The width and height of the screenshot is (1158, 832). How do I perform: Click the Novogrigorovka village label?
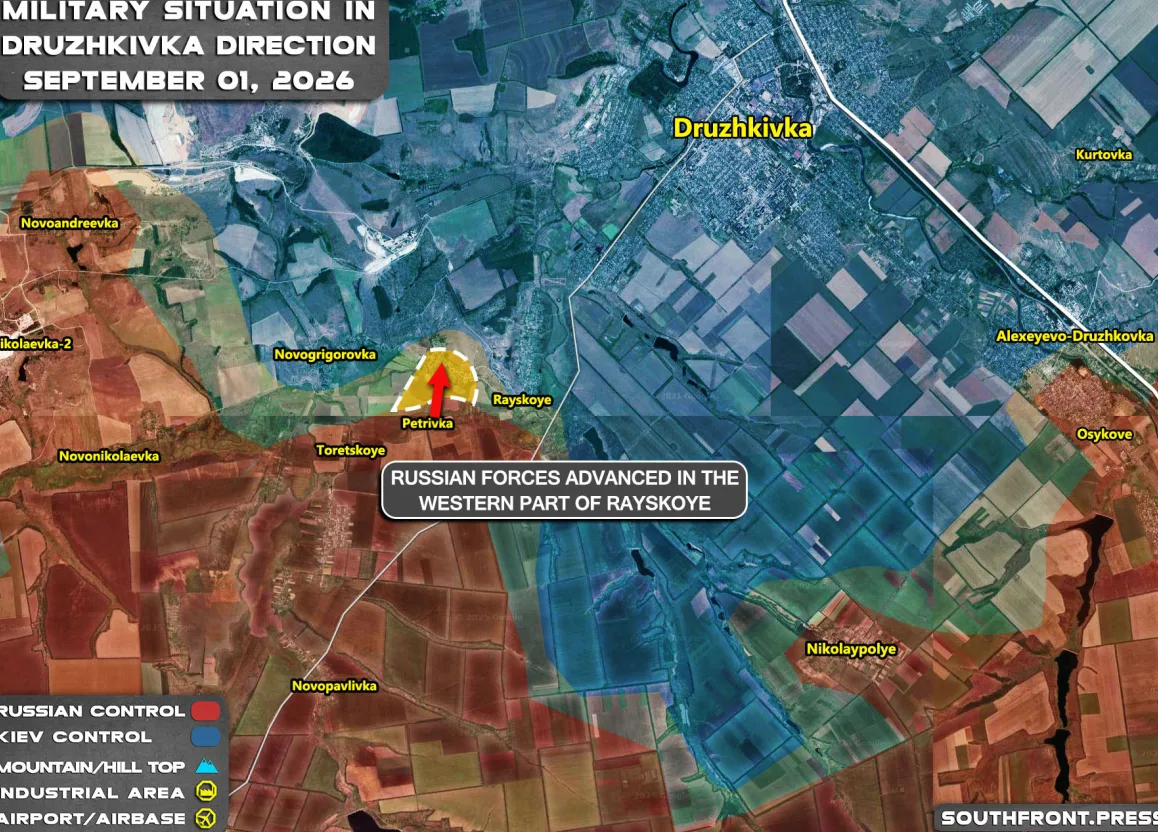(x=325, y=354)
